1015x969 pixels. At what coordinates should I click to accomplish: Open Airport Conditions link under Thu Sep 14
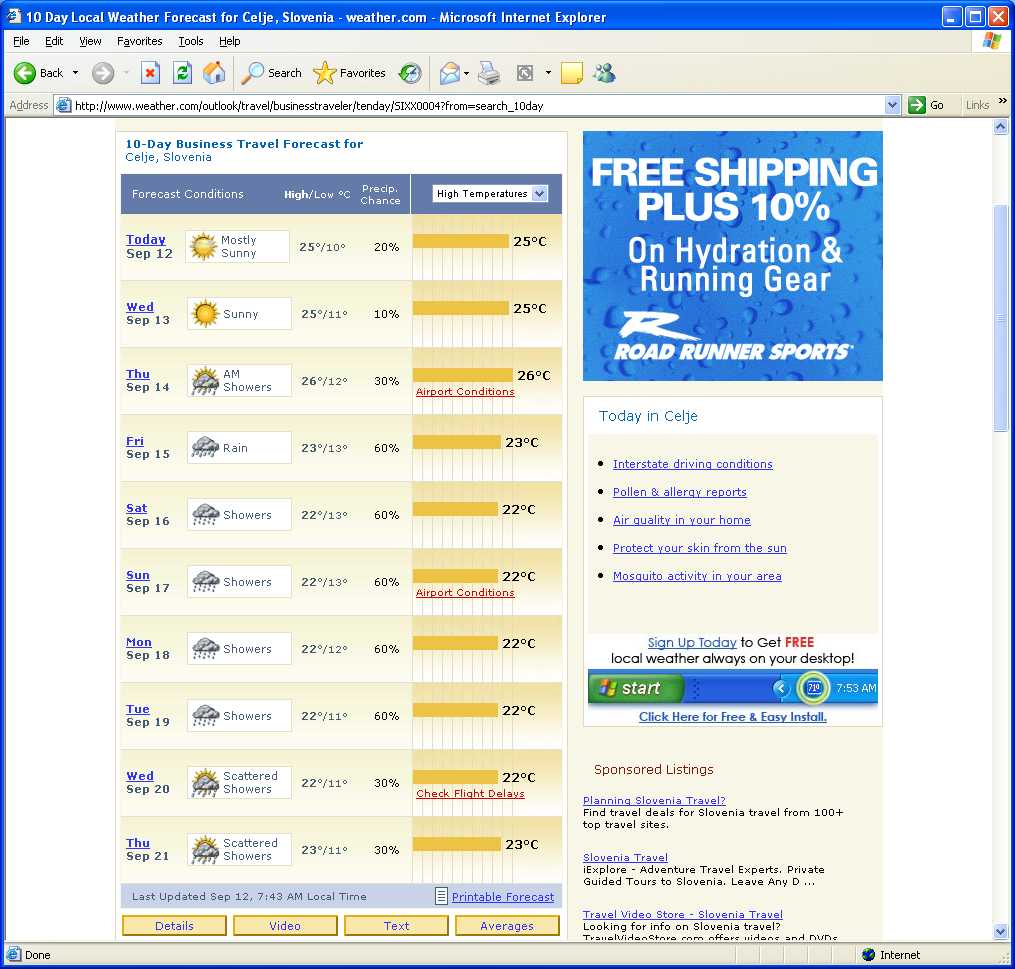(x=465, y=392)
